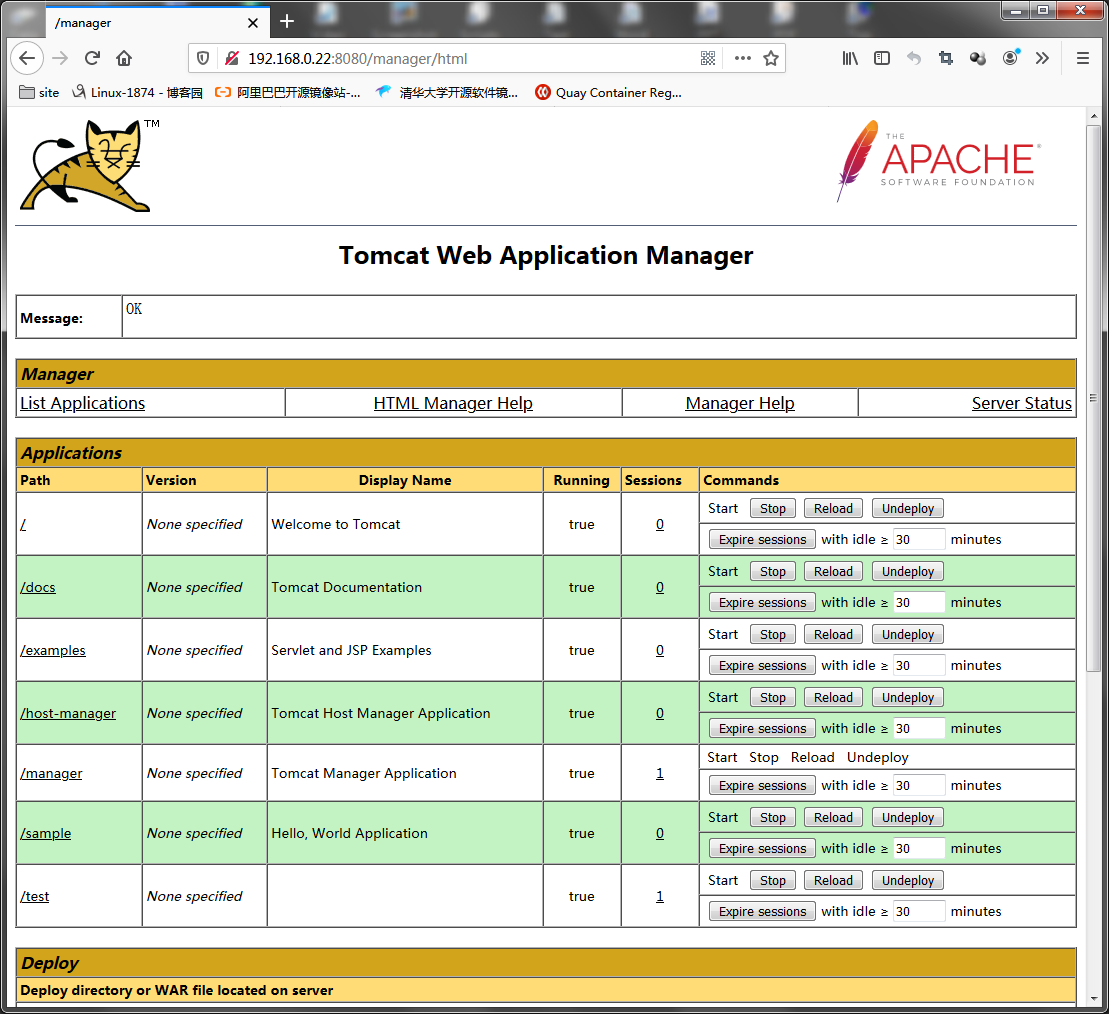Screen dimensions: 1109x1014
Task: Select the /manager browser tab
Action: coord(158,23)
